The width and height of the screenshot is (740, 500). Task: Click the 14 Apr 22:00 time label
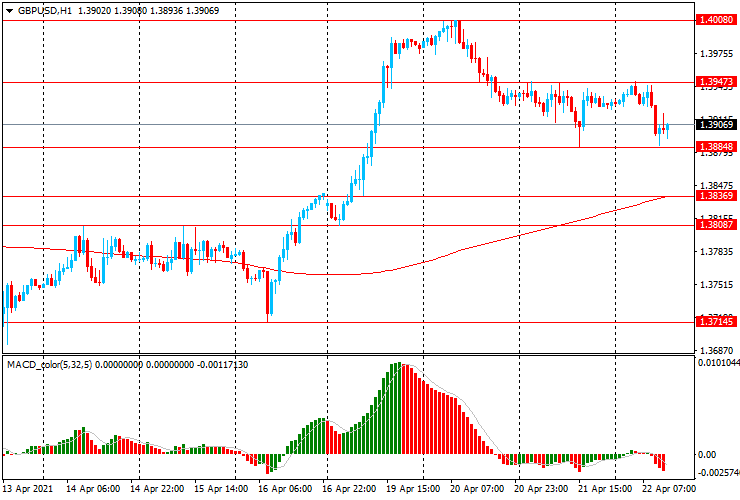click(x=157, y=488)
